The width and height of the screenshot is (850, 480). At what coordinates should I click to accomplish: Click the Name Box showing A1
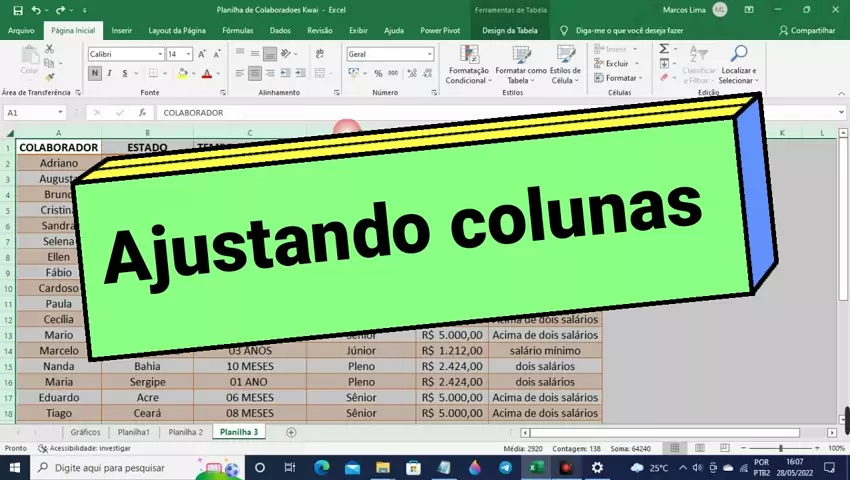[33, 113]
